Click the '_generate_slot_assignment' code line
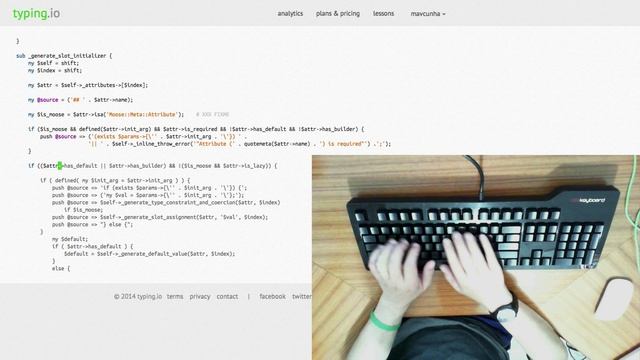The image size is (640, 360). [x=160, y=217]
